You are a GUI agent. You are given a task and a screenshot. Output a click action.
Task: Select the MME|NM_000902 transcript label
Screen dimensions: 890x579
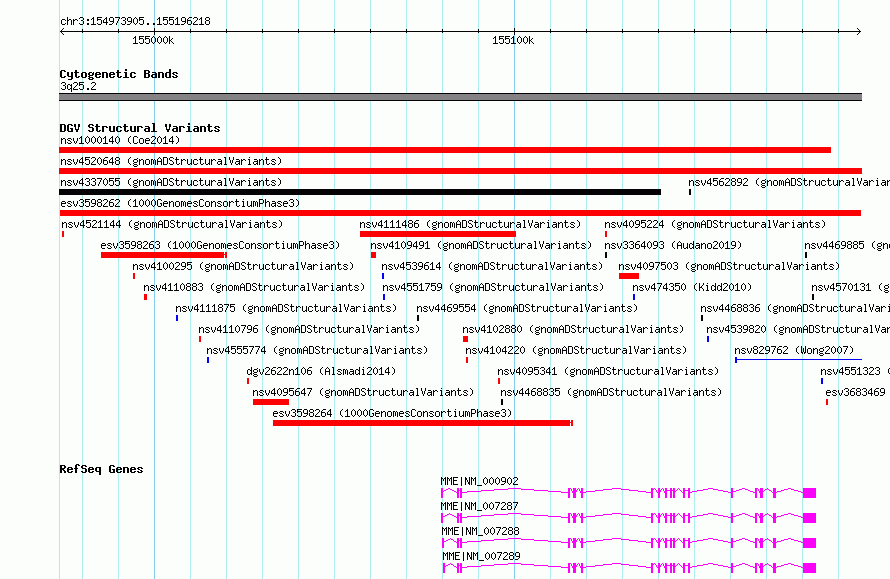[x=480, y=481]
